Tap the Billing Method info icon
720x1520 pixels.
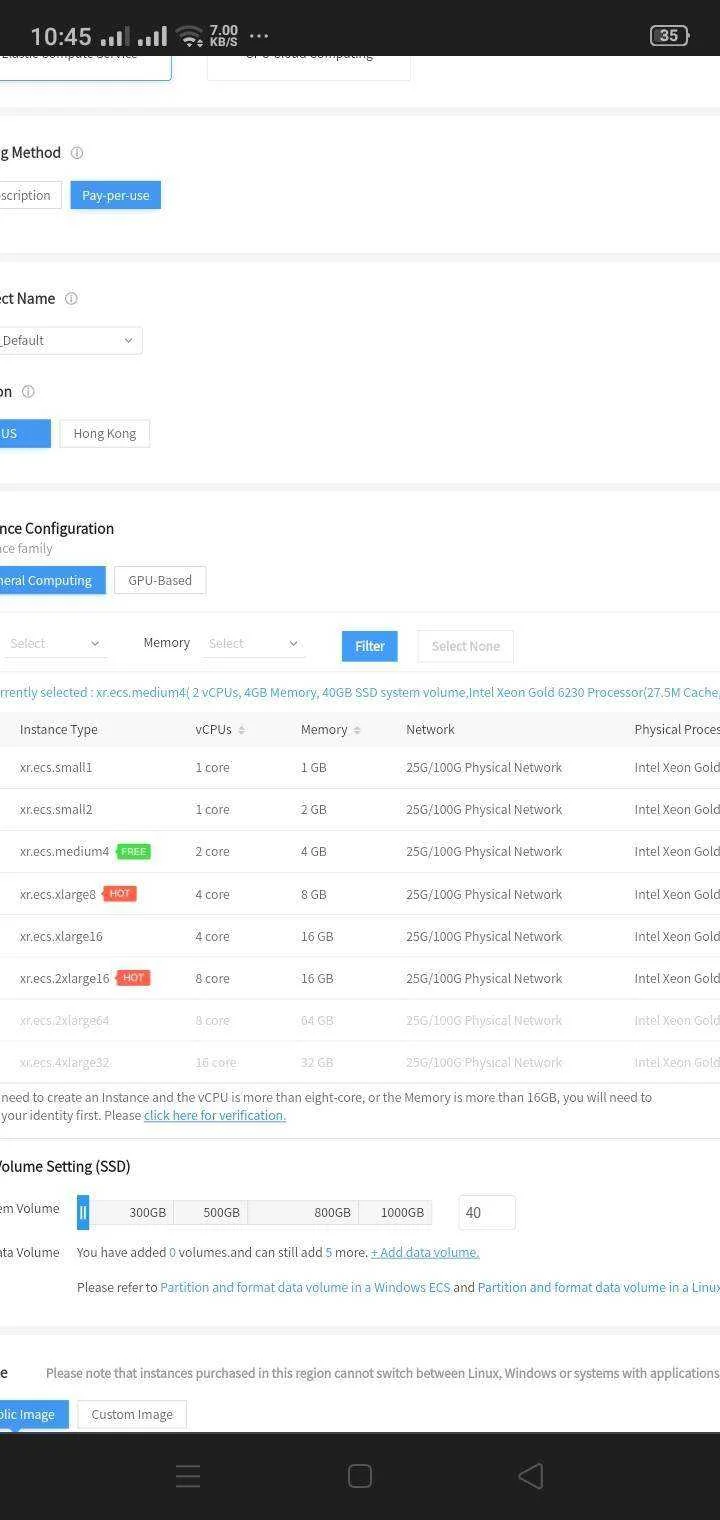77,153
